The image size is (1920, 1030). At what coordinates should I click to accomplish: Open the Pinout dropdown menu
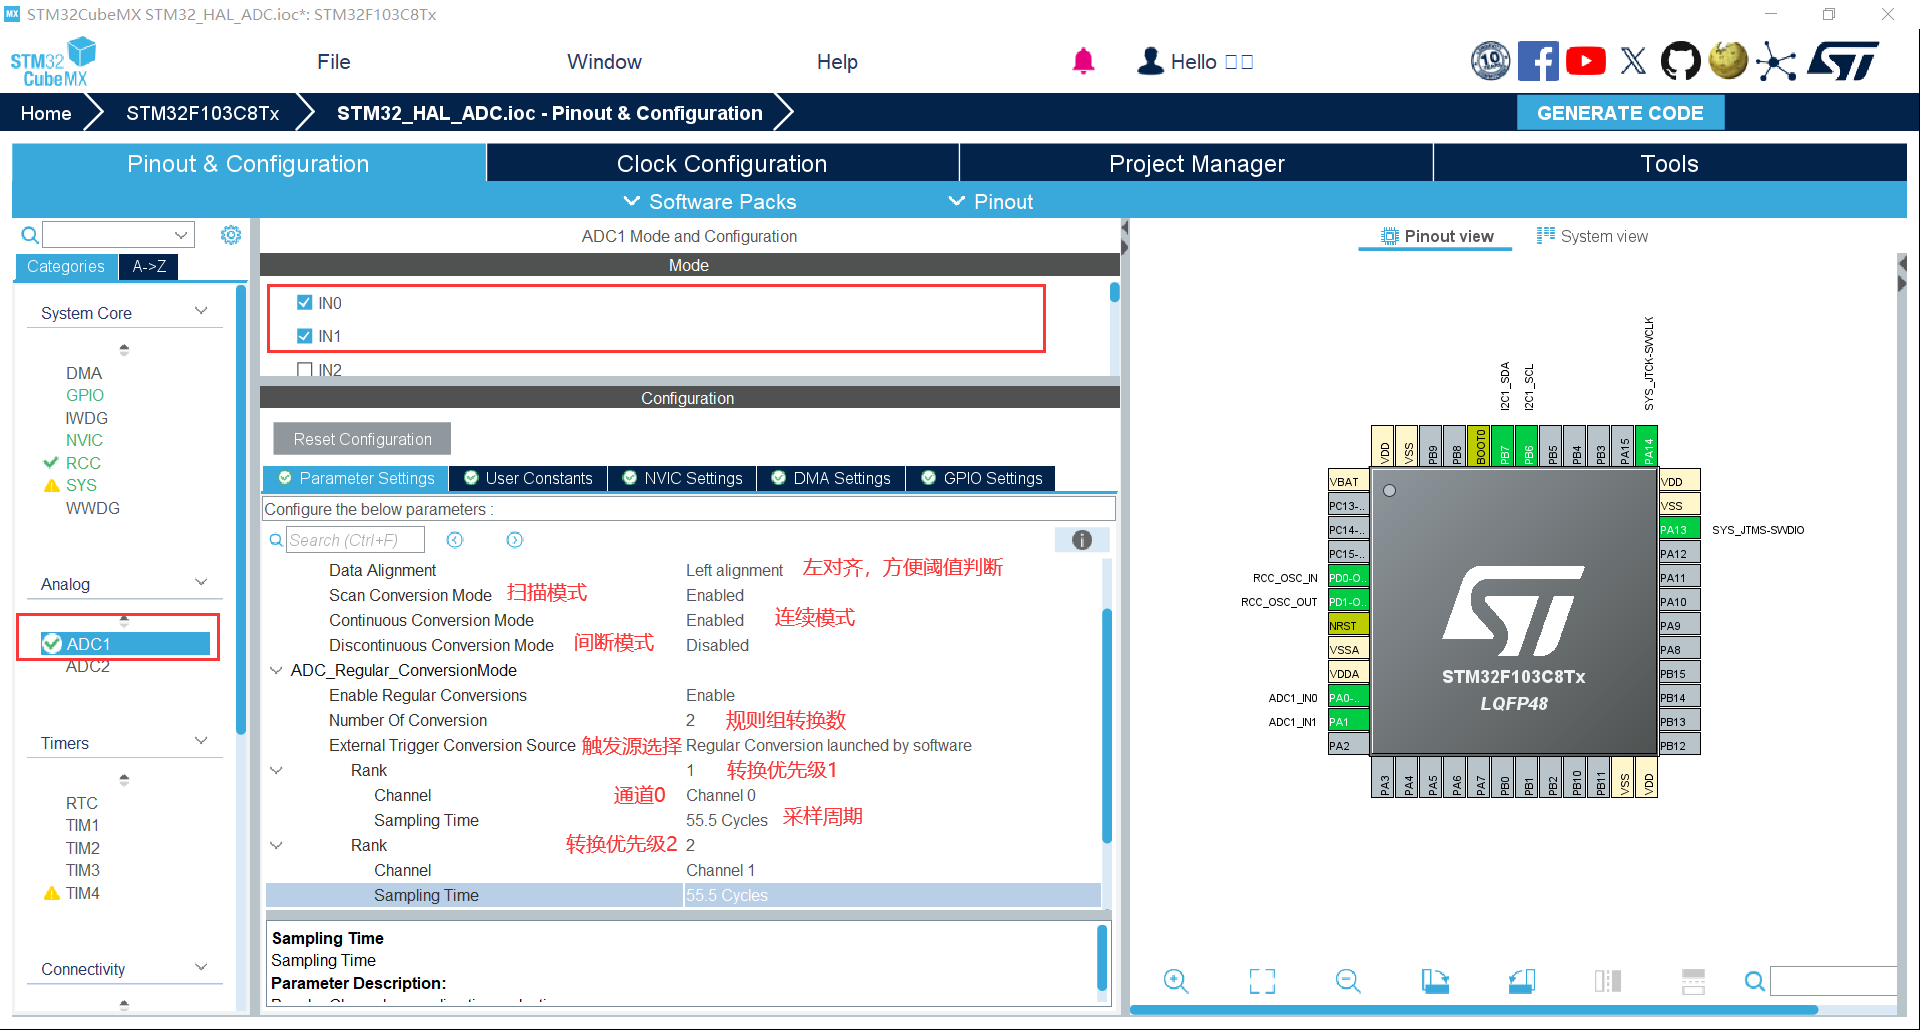(991, 201)
